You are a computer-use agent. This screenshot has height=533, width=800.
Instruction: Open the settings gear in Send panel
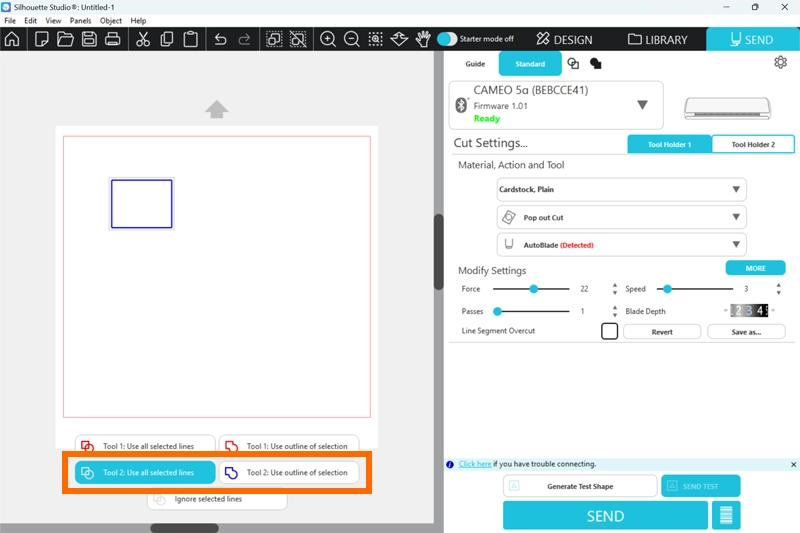coord(780,63)
